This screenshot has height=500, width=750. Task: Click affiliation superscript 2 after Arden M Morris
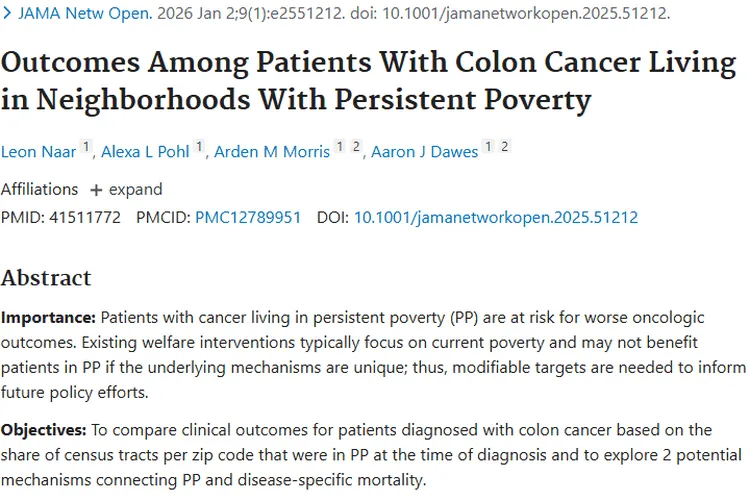[x=356, y=147]
